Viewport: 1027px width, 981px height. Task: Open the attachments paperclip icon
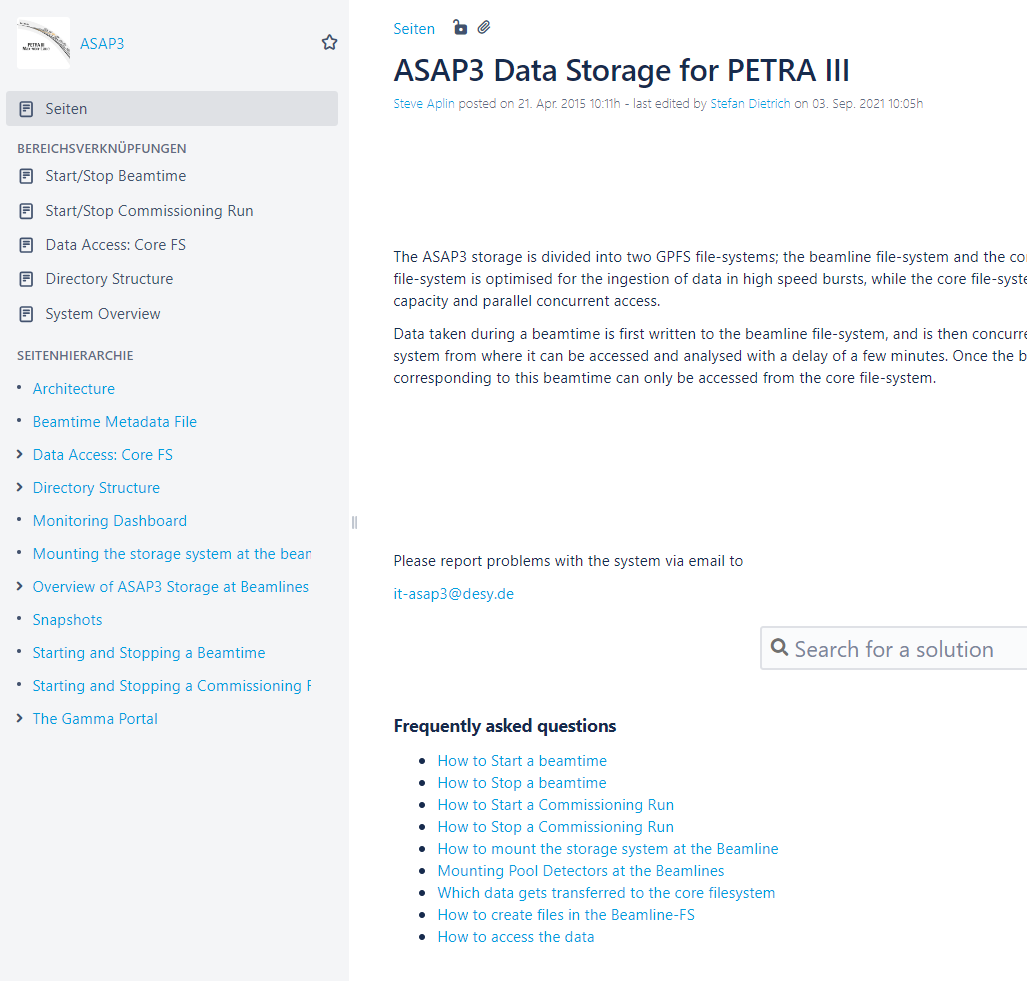pos(484,28)
